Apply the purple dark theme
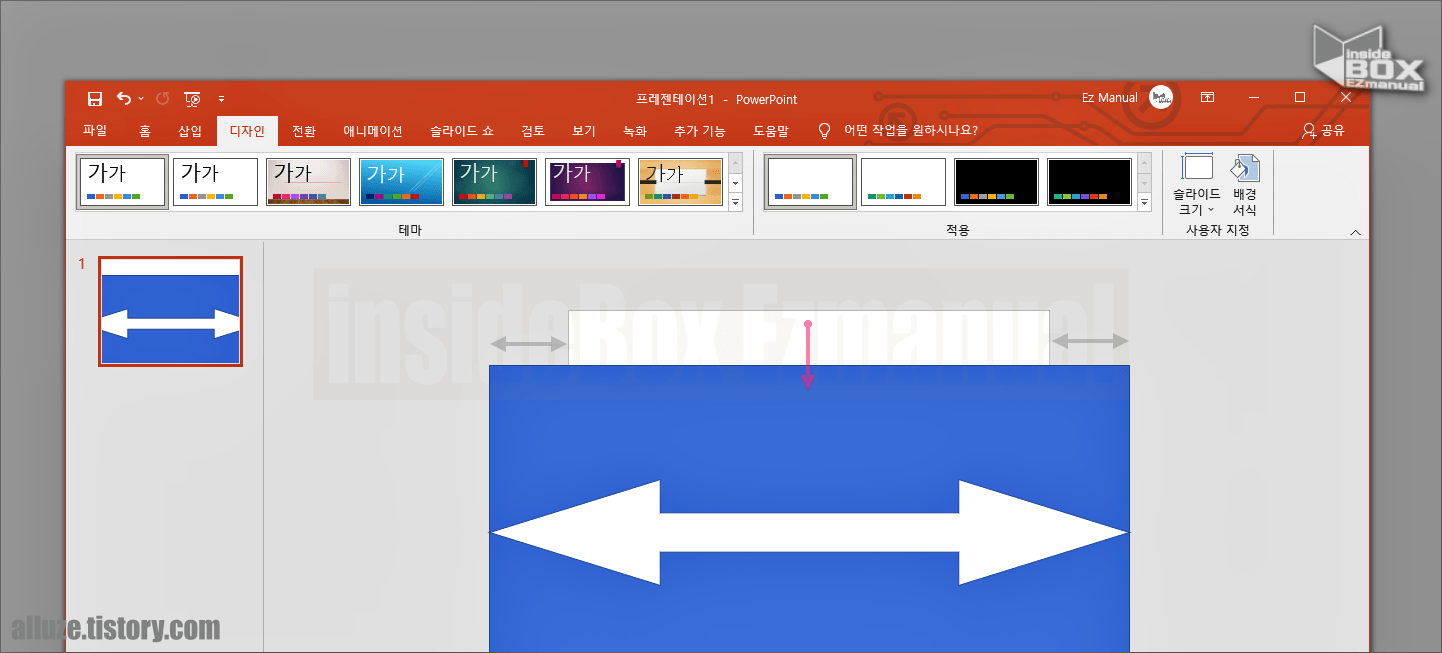 (x=587, y=182)
